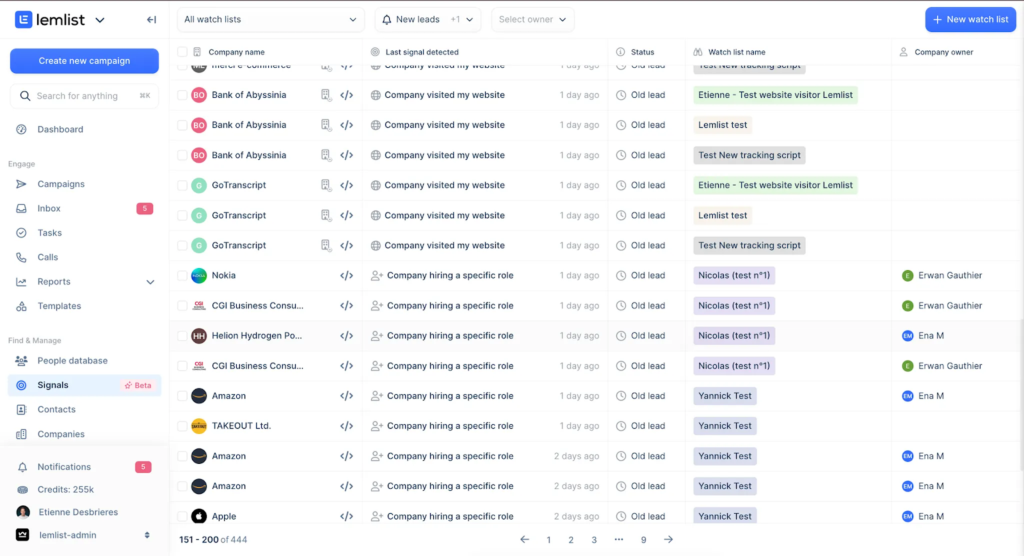The image size is (1024, 556).
Task: Collapse the sidebar with the arrow icon
Action: 151,20
